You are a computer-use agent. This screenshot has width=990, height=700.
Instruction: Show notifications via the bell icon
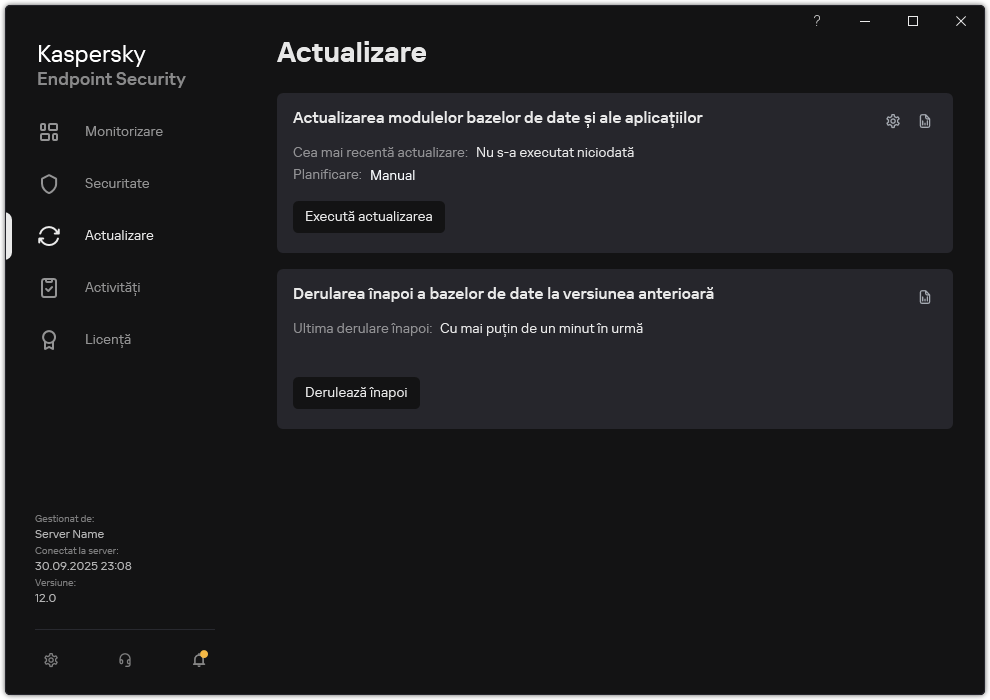[x=199, y=660]
